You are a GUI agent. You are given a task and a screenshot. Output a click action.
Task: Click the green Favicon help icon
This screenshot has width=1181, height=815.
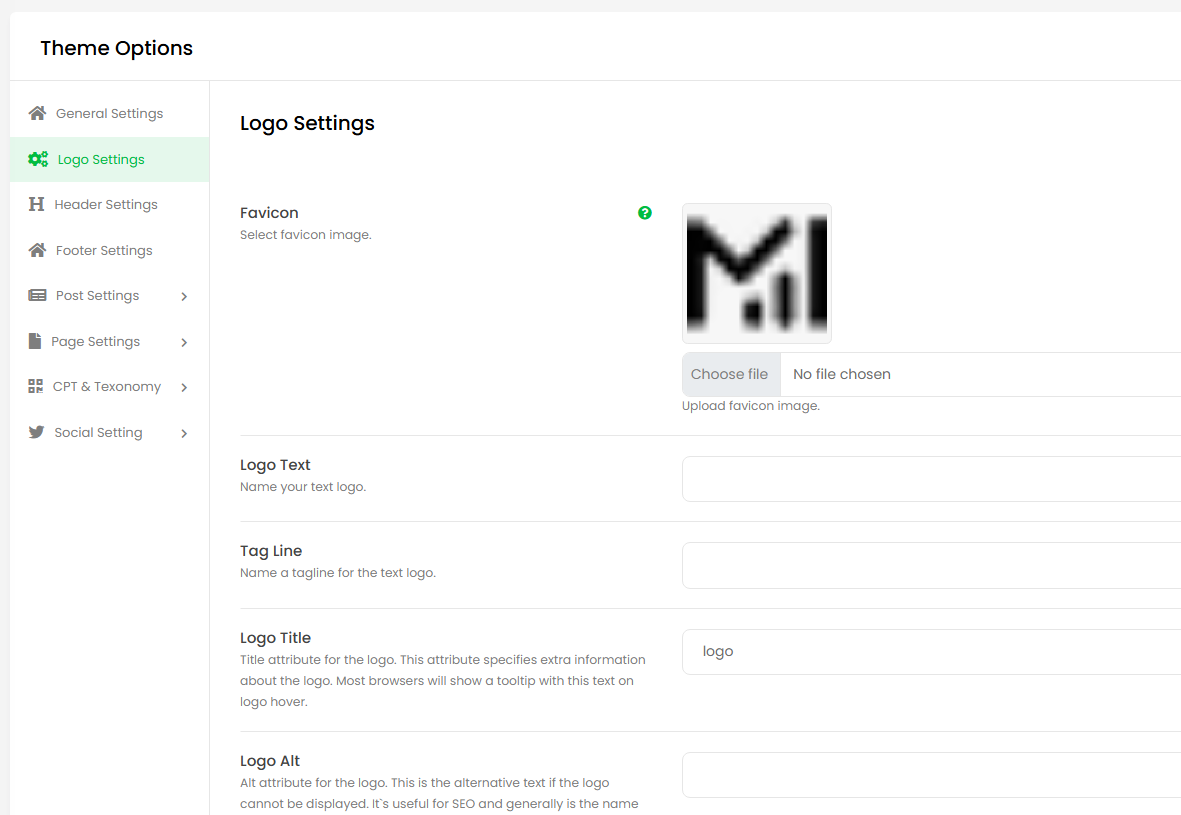(x=645, y=212)
